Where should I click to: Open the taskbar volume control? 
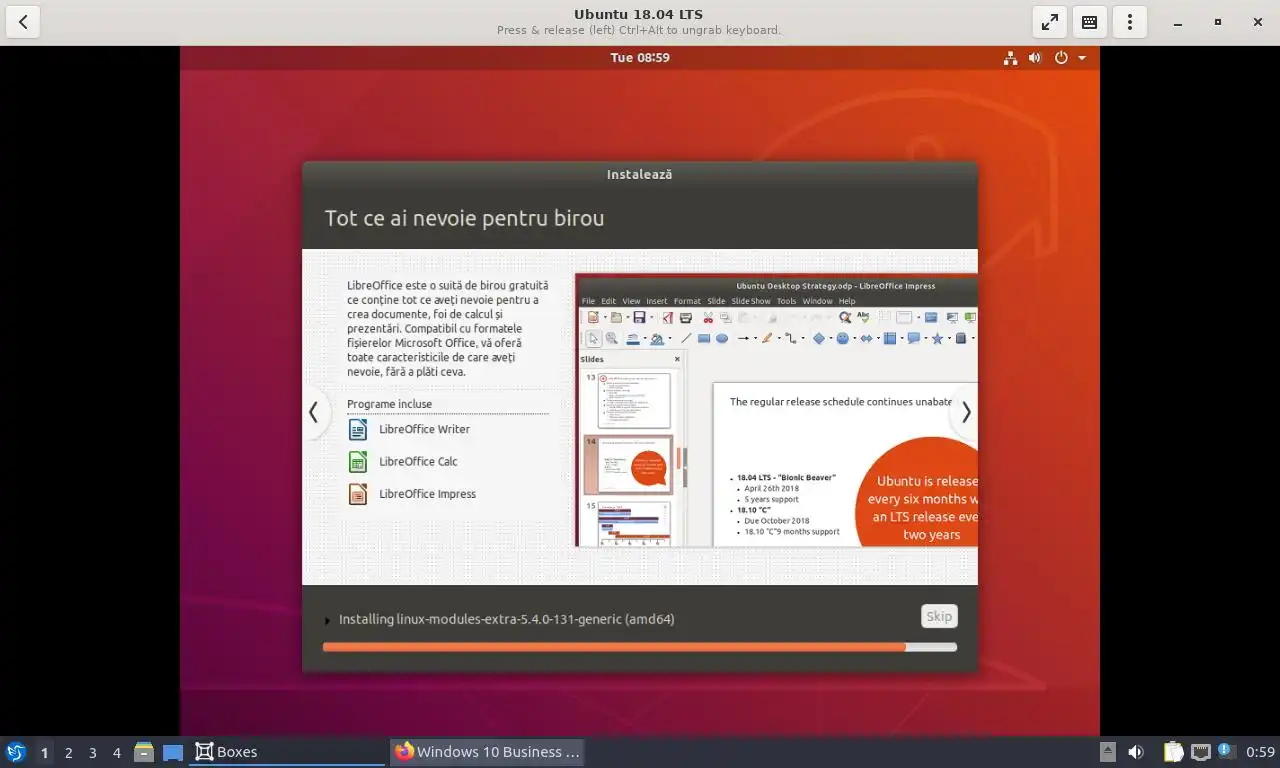point(1136,752)
